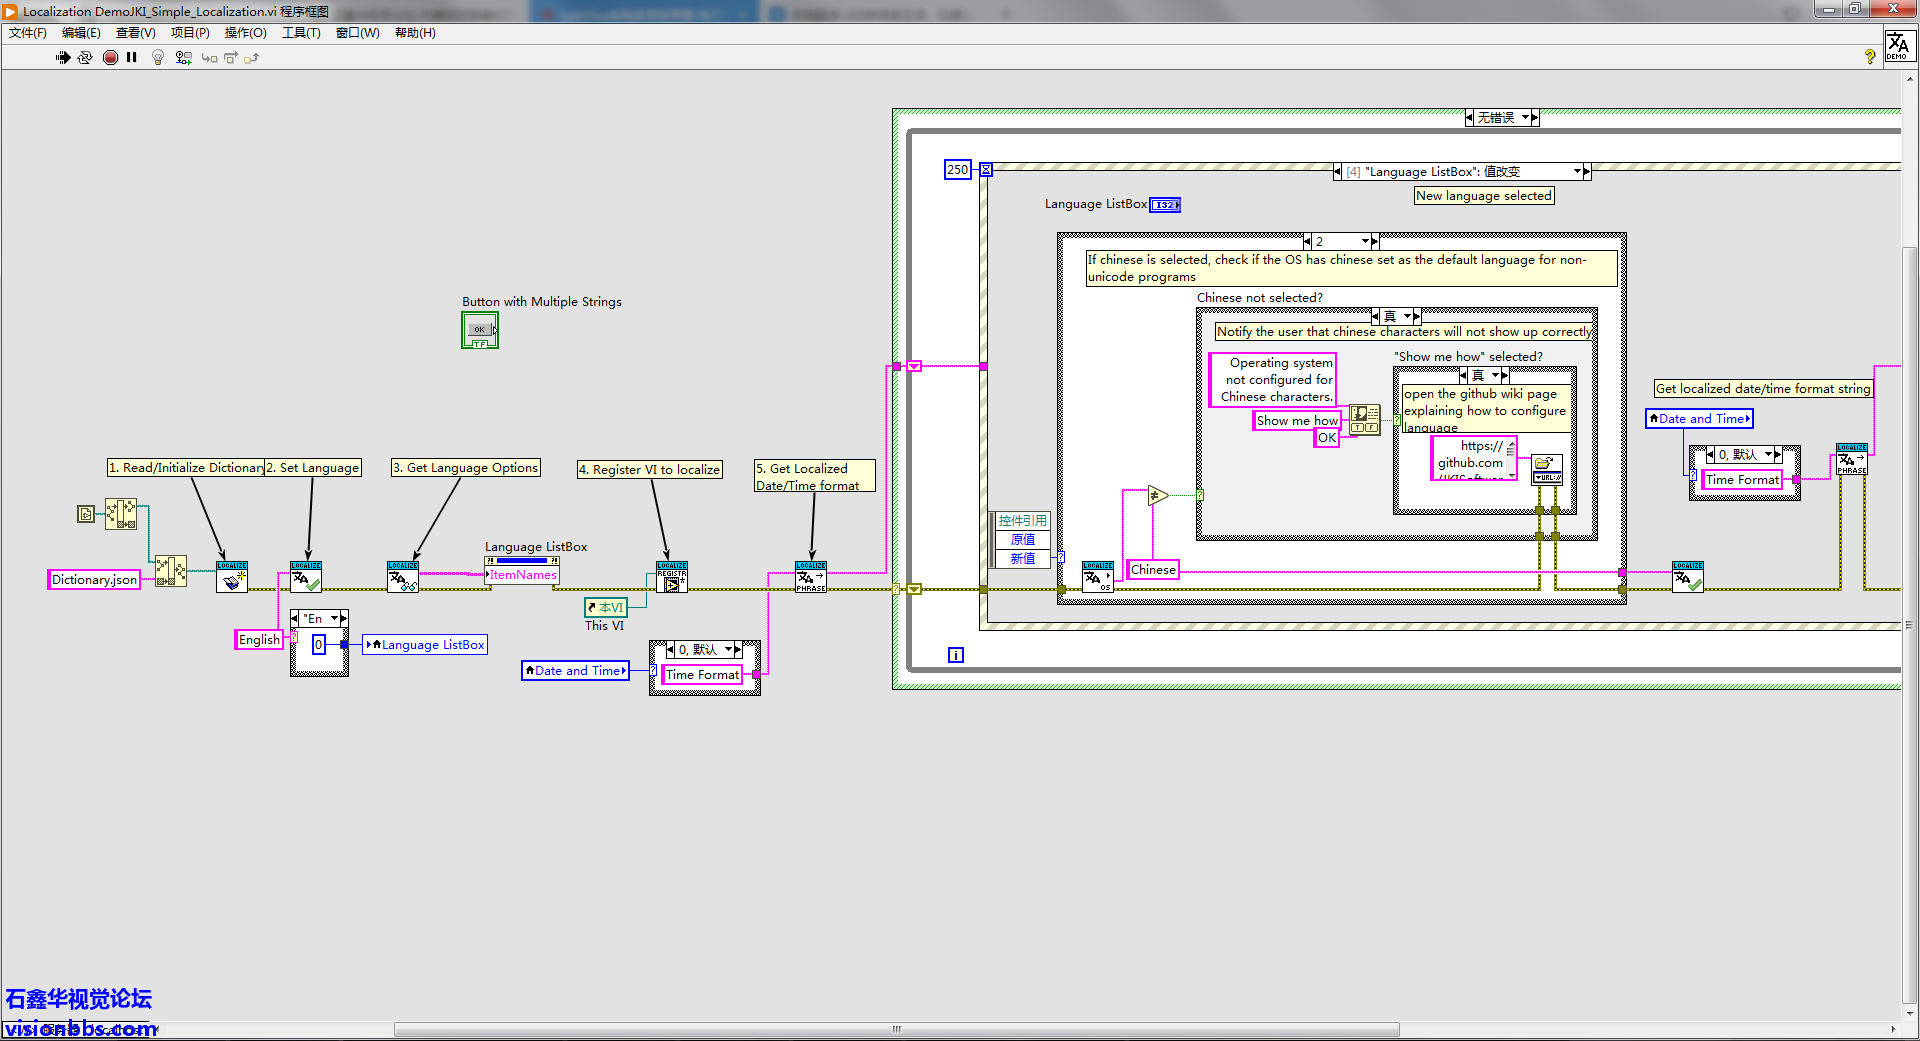Click the Step Into icon
The height and width of the screenshot is (1041, 1920).
pyautogui.click(x=209, y=58)
